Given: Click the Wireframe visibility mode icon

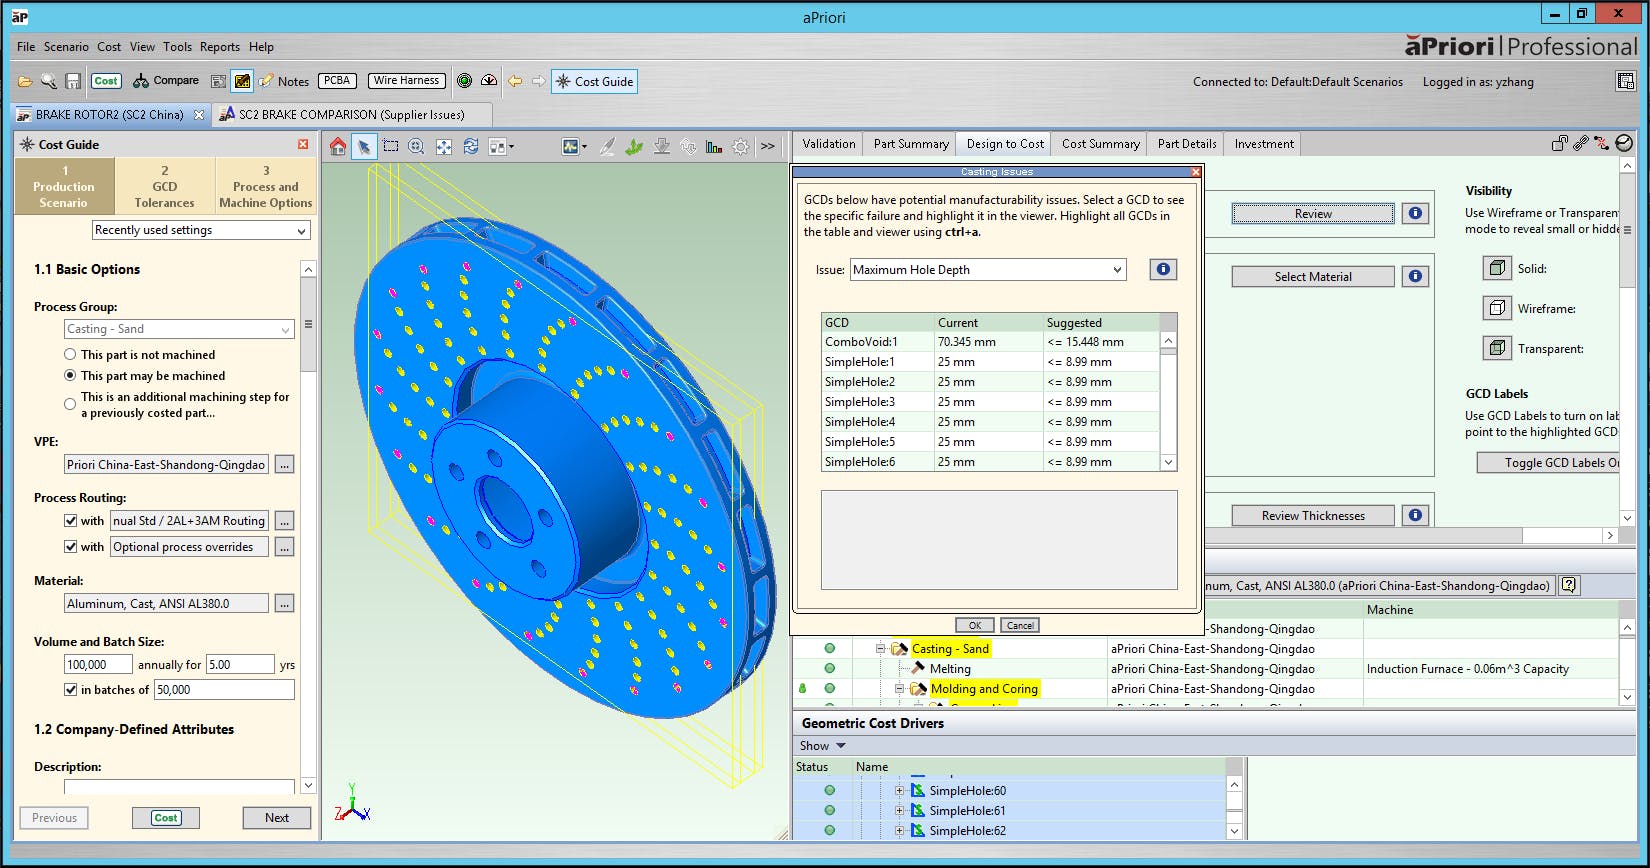Looking at the screenshot, I should [1497, 308].
